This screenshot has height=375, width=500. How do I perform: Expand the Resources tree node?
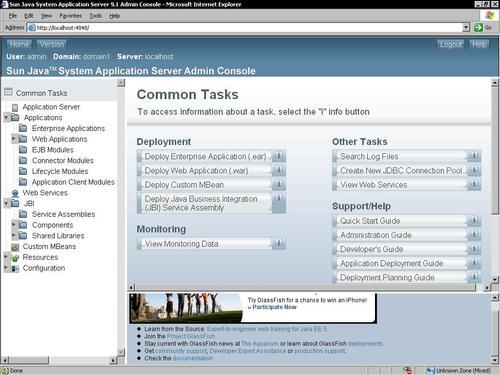click(6, 257)
